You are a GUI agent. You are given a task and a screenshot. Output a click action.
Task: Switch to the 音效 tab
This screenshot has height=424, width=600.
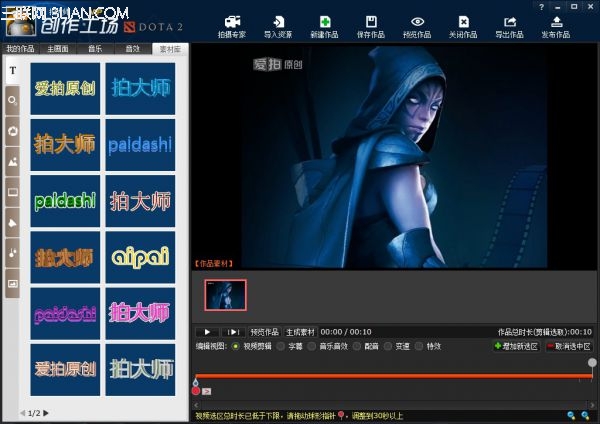132,49
